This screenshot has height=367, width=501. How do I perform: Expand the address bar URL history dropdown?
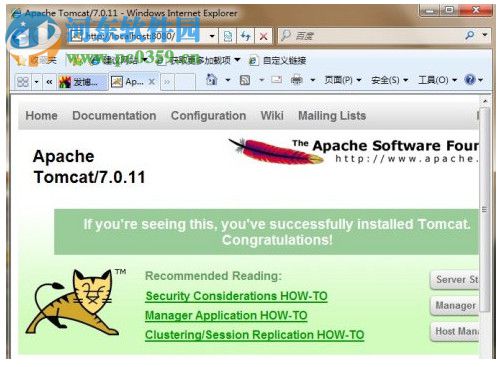coord(212,36)
